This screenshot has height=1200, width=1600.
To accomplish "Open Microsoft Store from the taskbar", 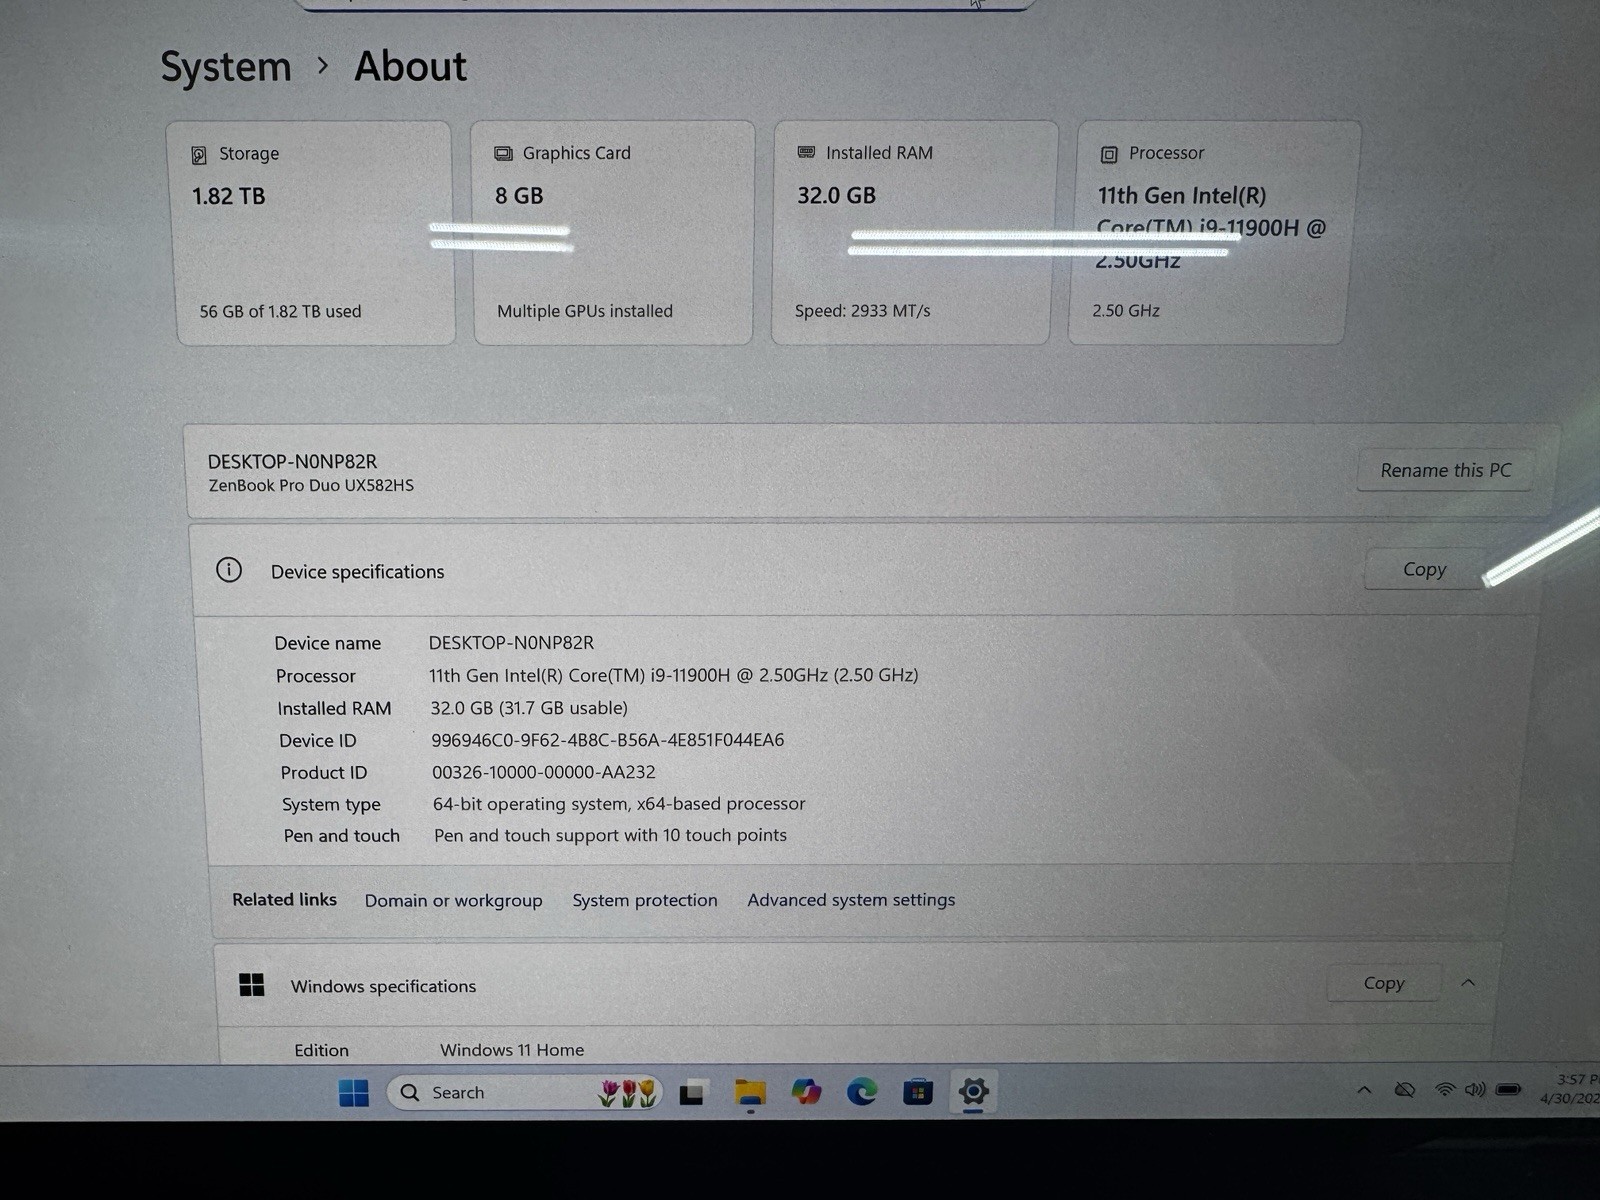I will [x=918, y=1092].
